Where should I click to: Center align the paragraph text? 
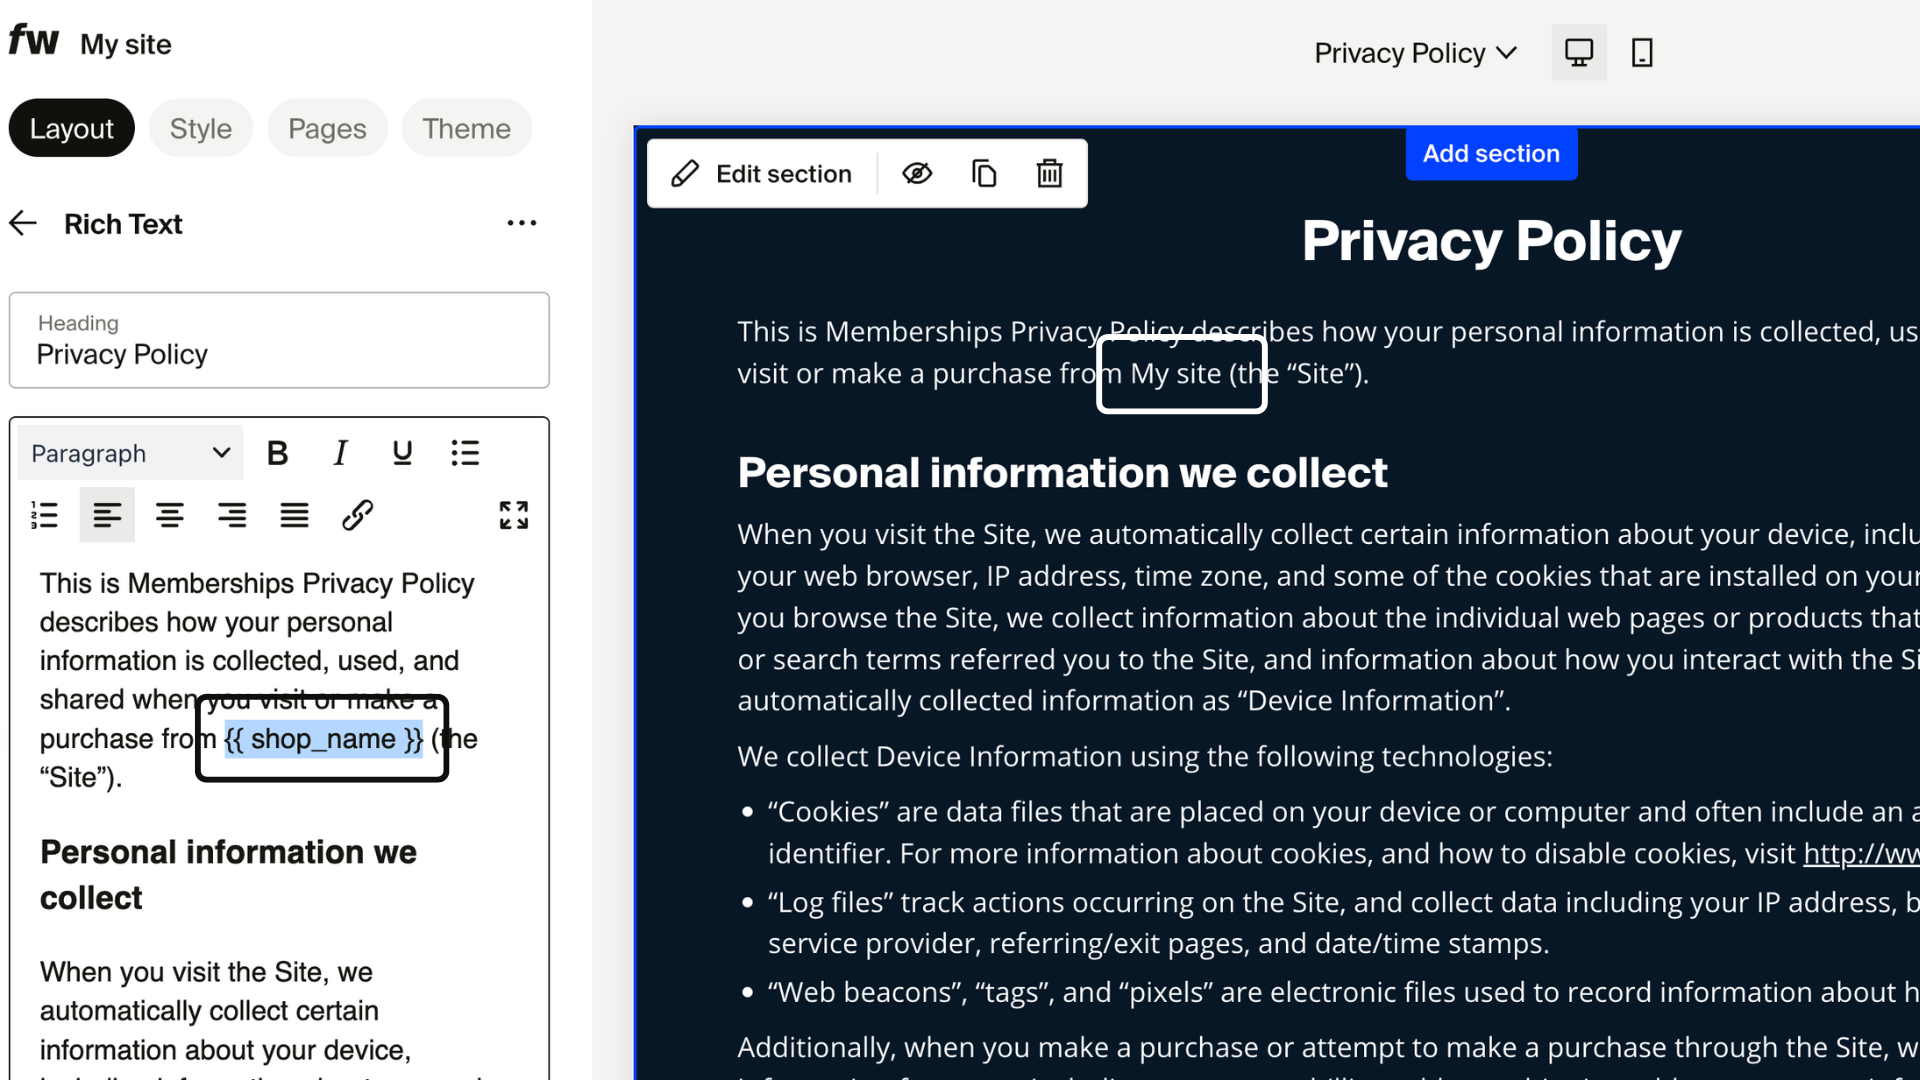pyautogui.click(x=169, y=515)
